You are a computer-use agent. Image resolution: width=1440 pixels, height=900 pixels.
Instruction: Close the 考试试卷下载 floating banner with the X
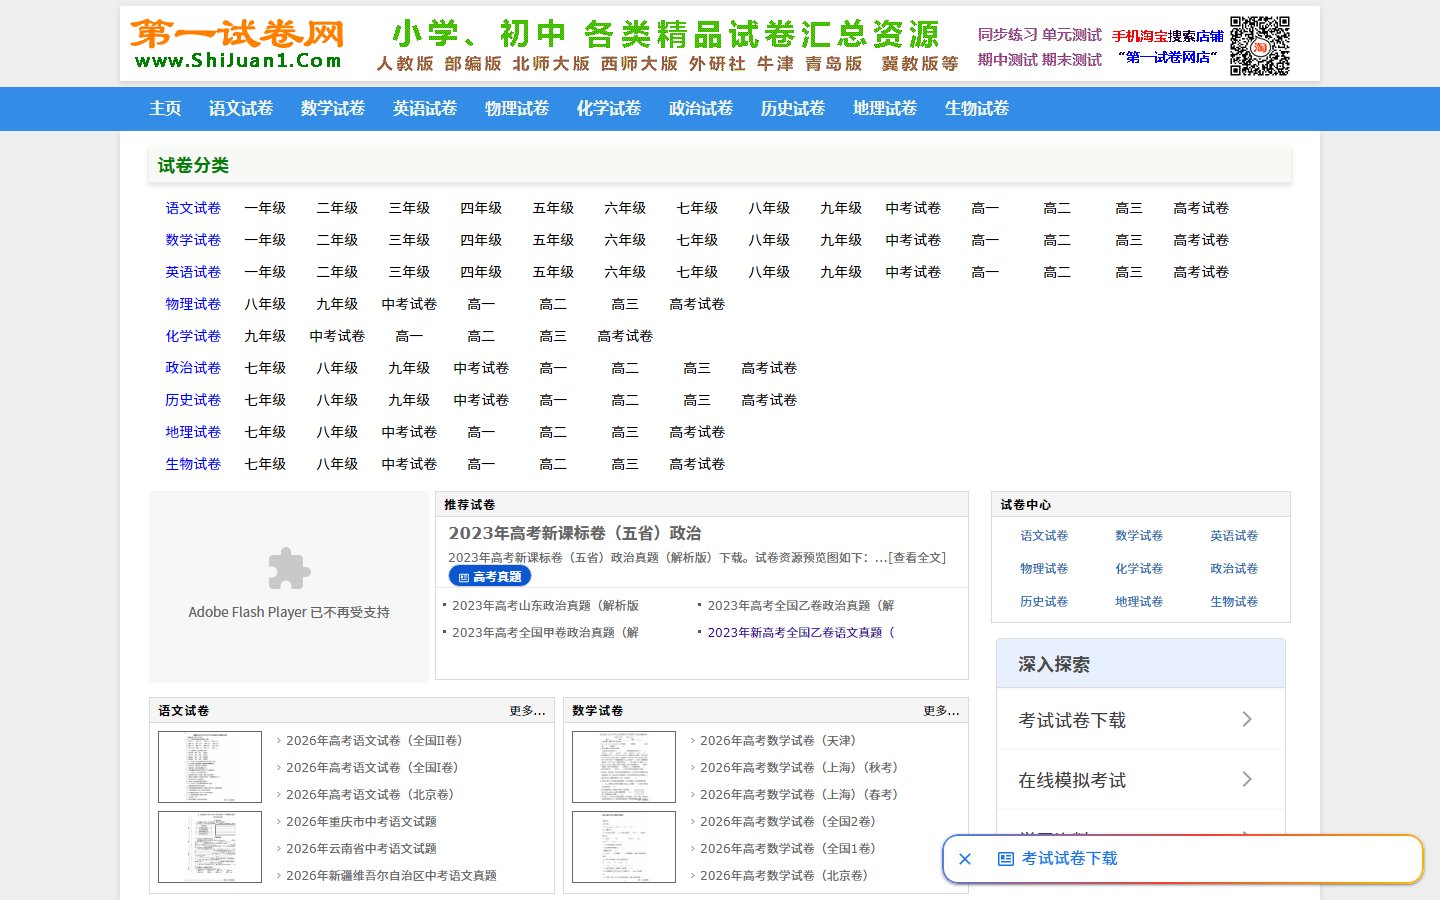click(965, 859)
